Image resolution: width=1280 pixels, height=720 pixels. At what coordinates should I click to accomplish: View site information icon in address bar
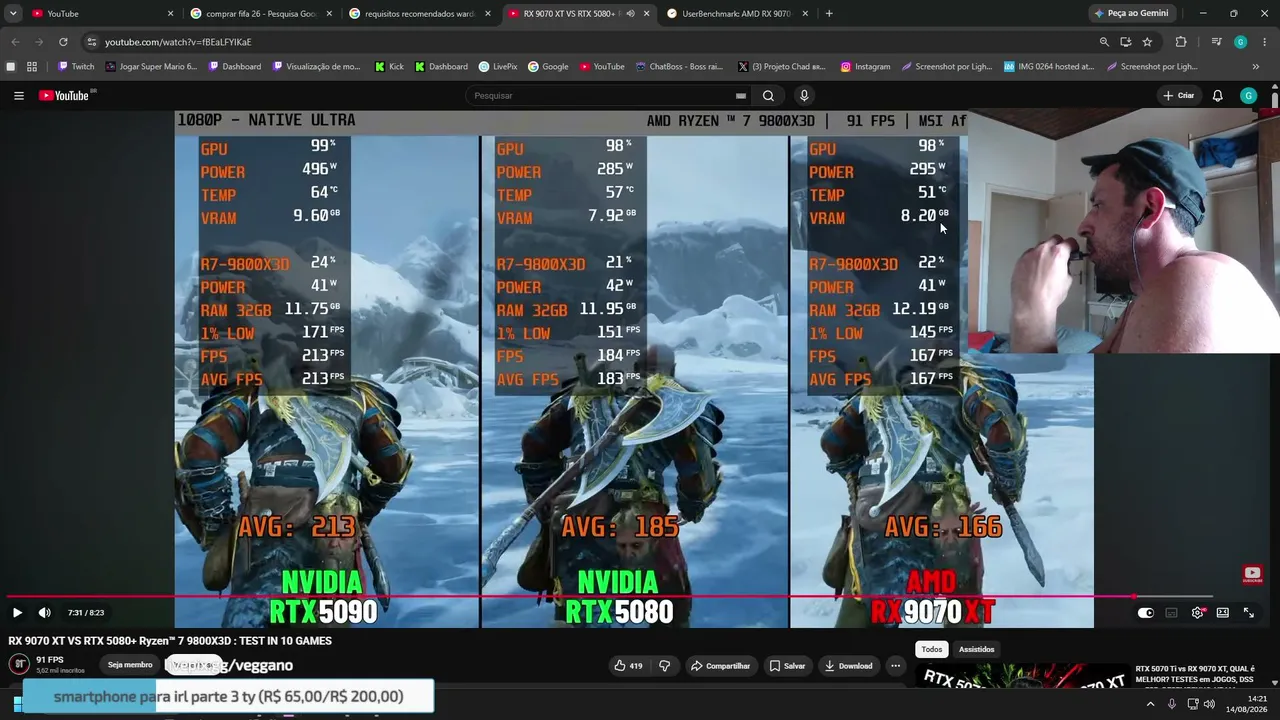92,42
